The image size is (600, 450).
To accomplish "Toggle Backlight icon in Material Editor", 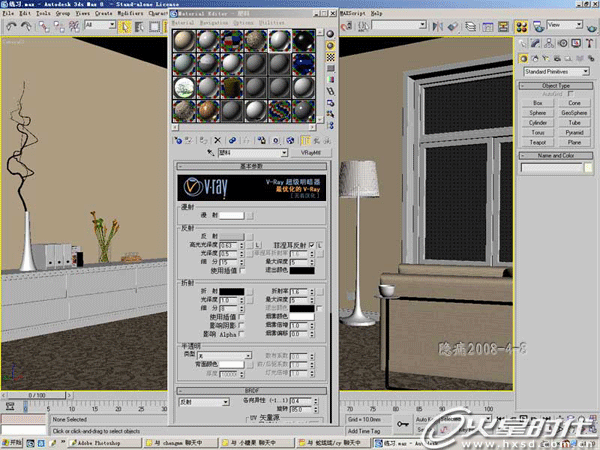I will coord(330,46).
